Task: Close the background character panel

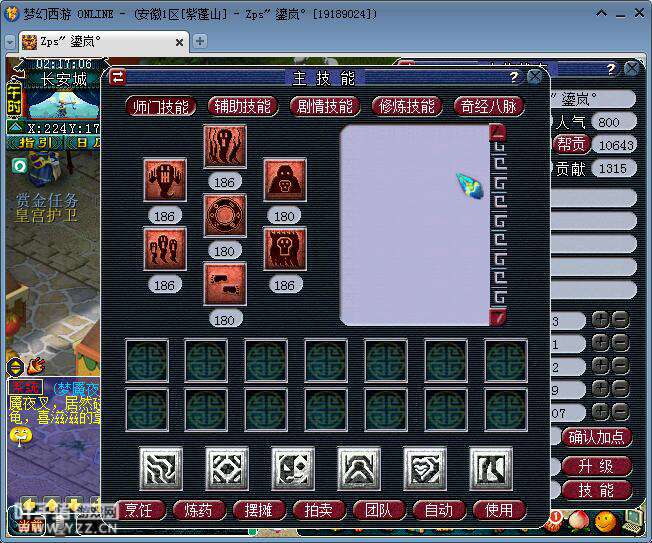Action: pyautogui.click(x=632, y=68)
